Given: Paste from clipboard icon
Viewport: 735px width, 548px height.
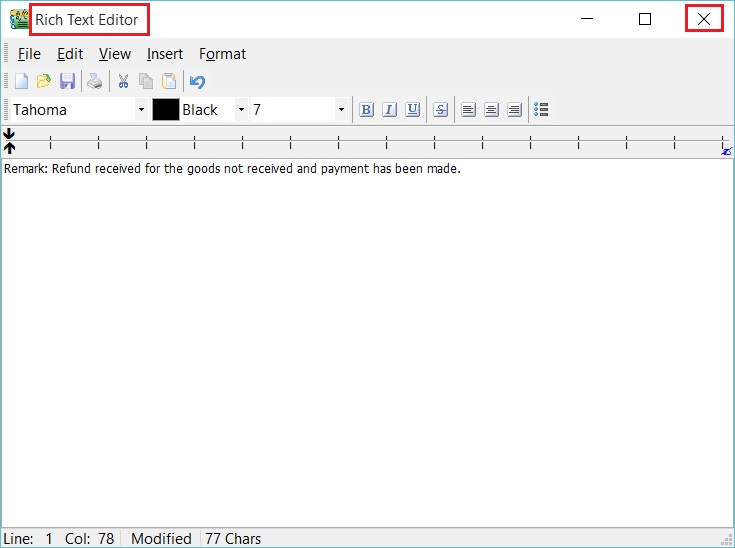Looking at the screenshot, I should [x=169, y=82].
